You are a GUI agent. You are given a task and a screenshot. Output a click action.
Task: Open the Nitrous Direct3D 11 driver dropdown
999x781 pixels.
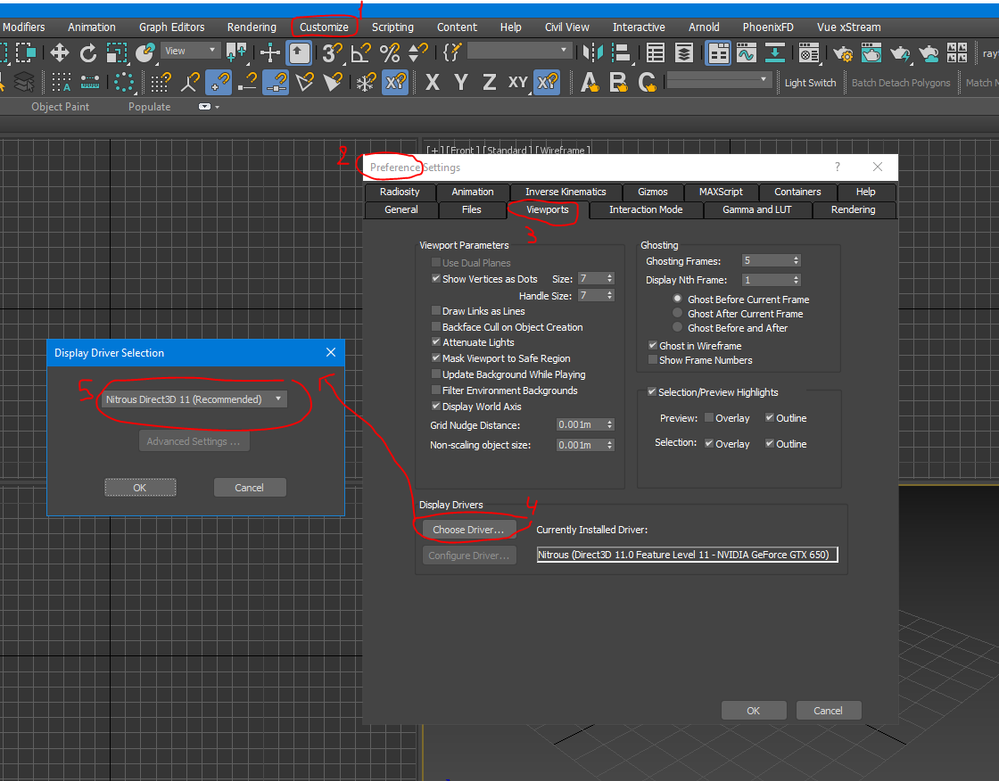[x=194, y=399]
